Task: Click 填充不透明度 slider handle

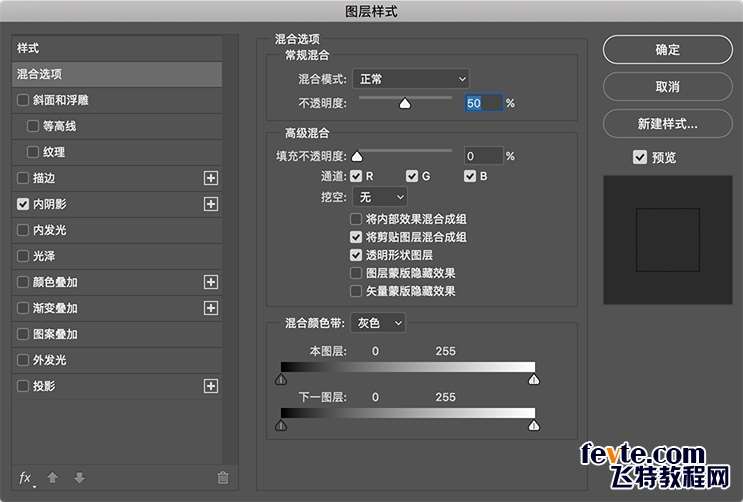Action: 357,156
